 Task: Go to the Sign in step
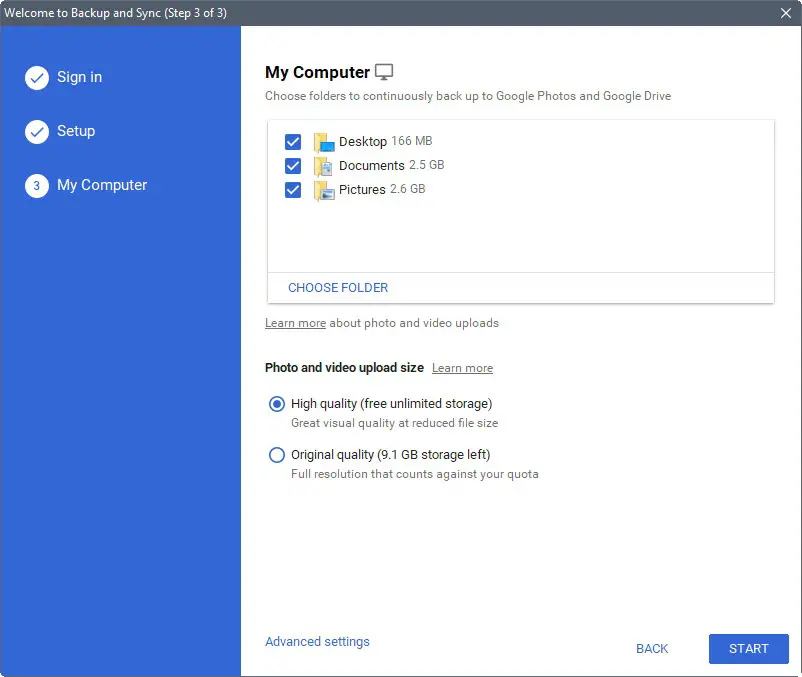point(79,77)
